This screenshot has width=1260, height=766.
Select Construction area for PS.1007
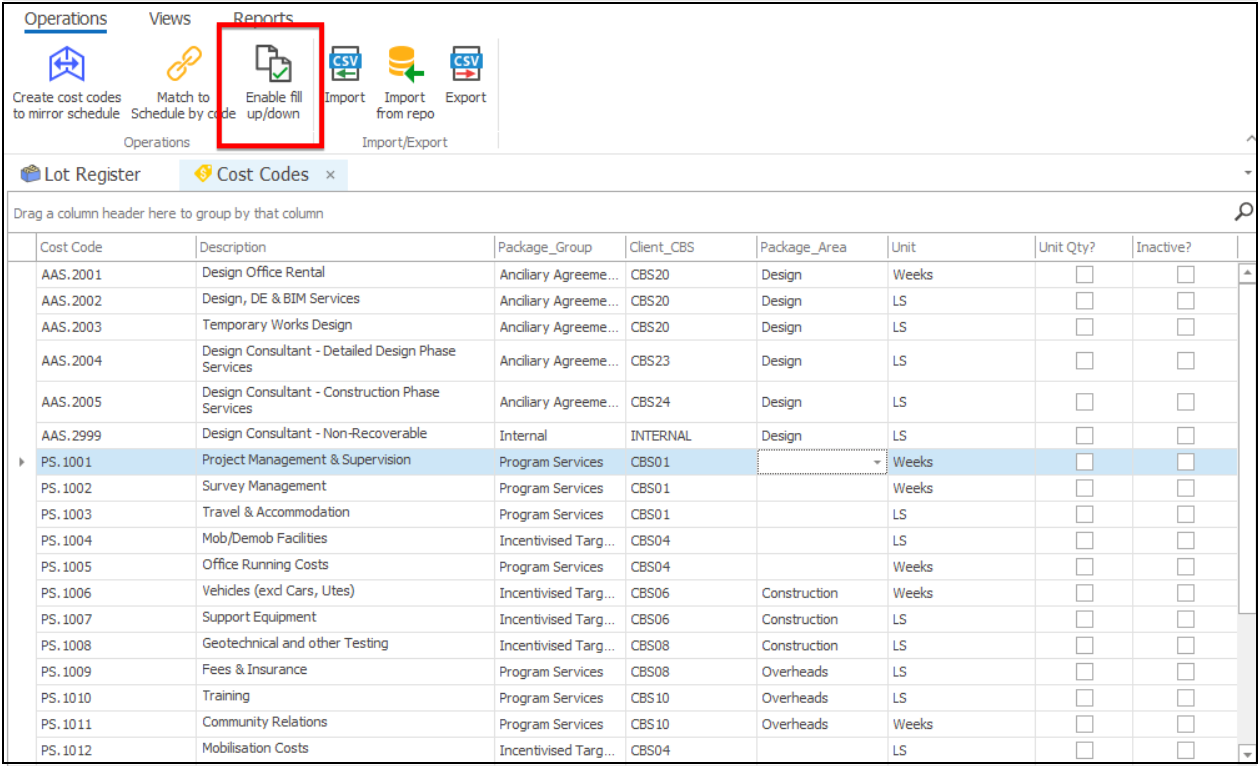pos(821,619)
